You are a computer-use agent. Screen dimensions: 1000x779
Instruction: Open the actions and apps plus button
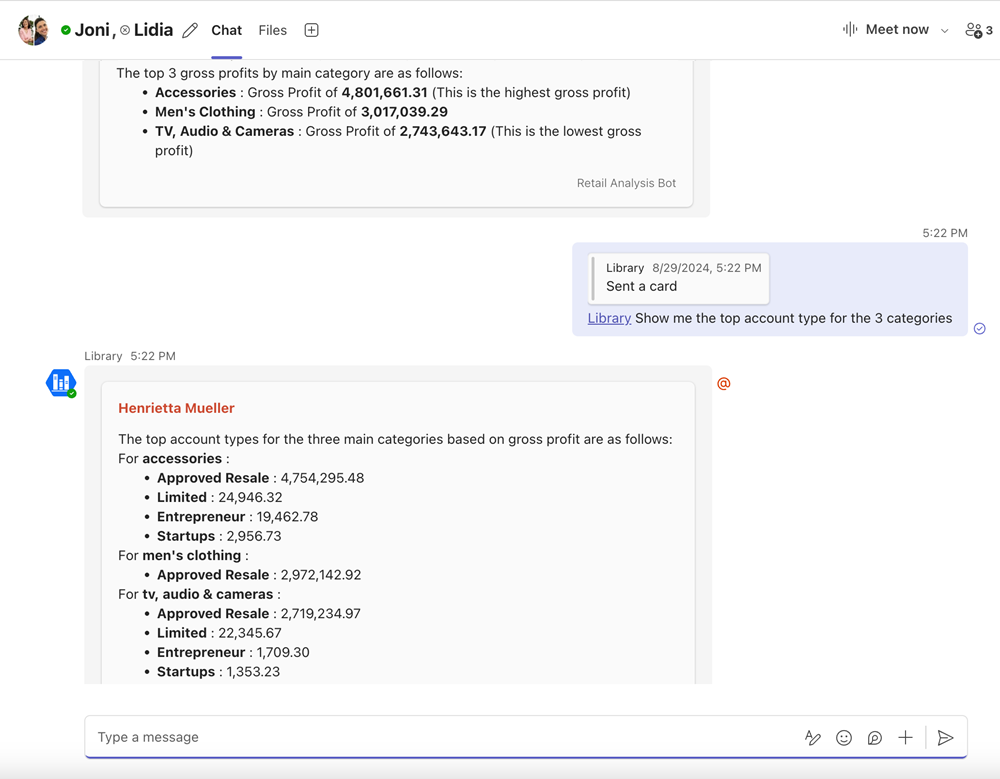(905, 738)
